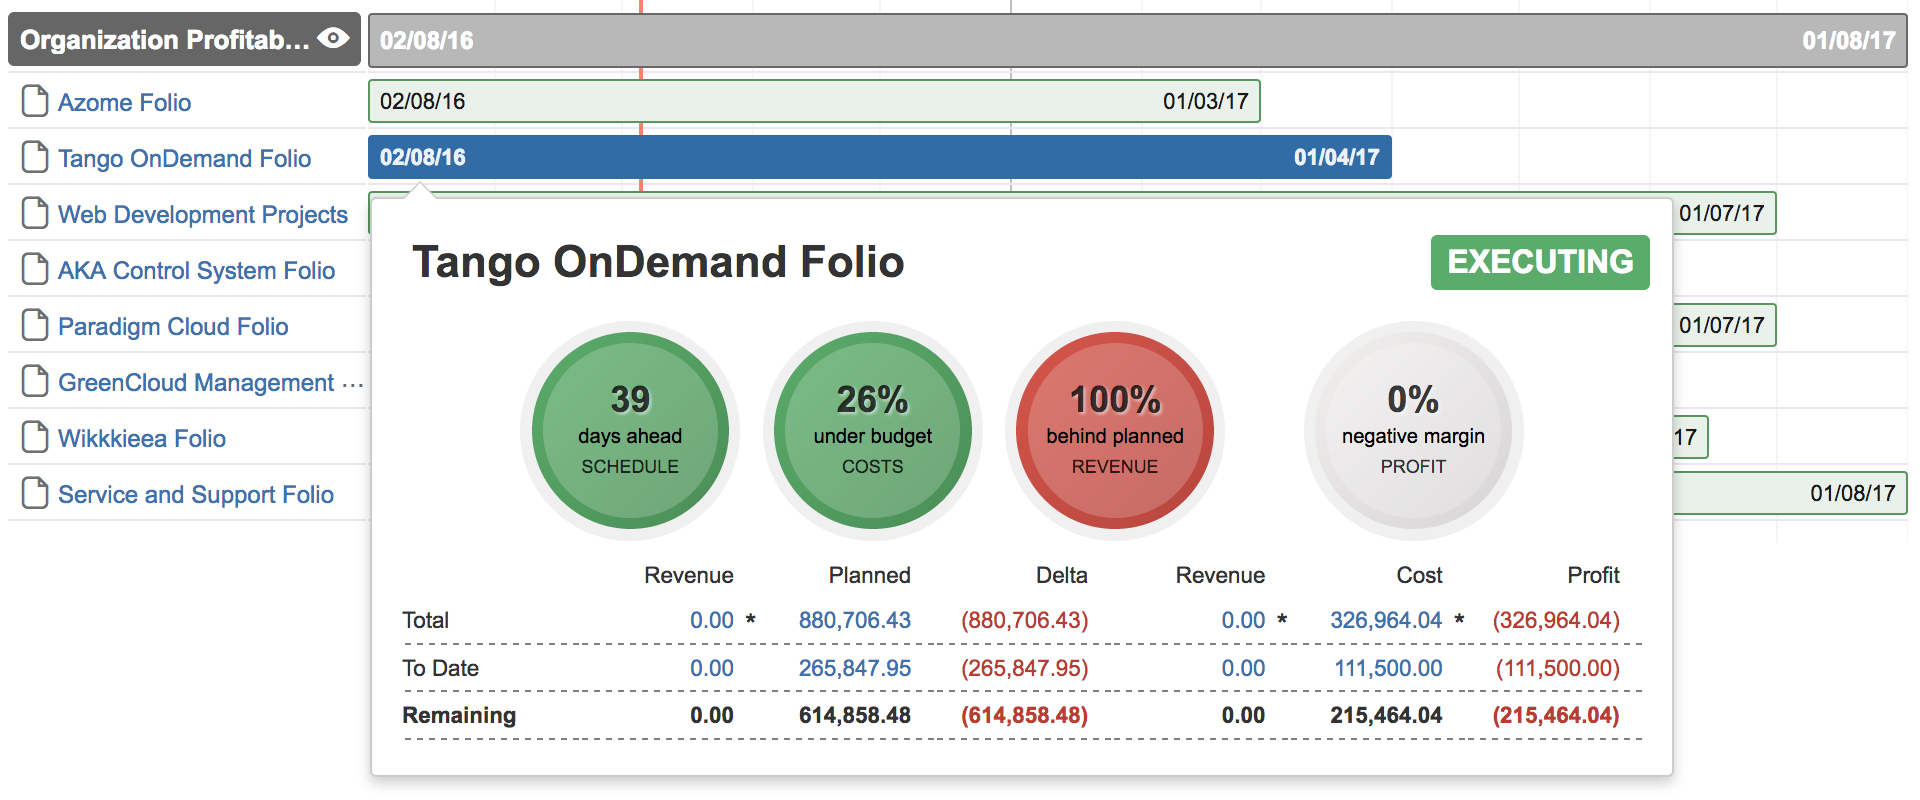Viewport: 1920px width, 800px height.
Task: Click the page icon beside Service and Support Folio
Action: 35,493
